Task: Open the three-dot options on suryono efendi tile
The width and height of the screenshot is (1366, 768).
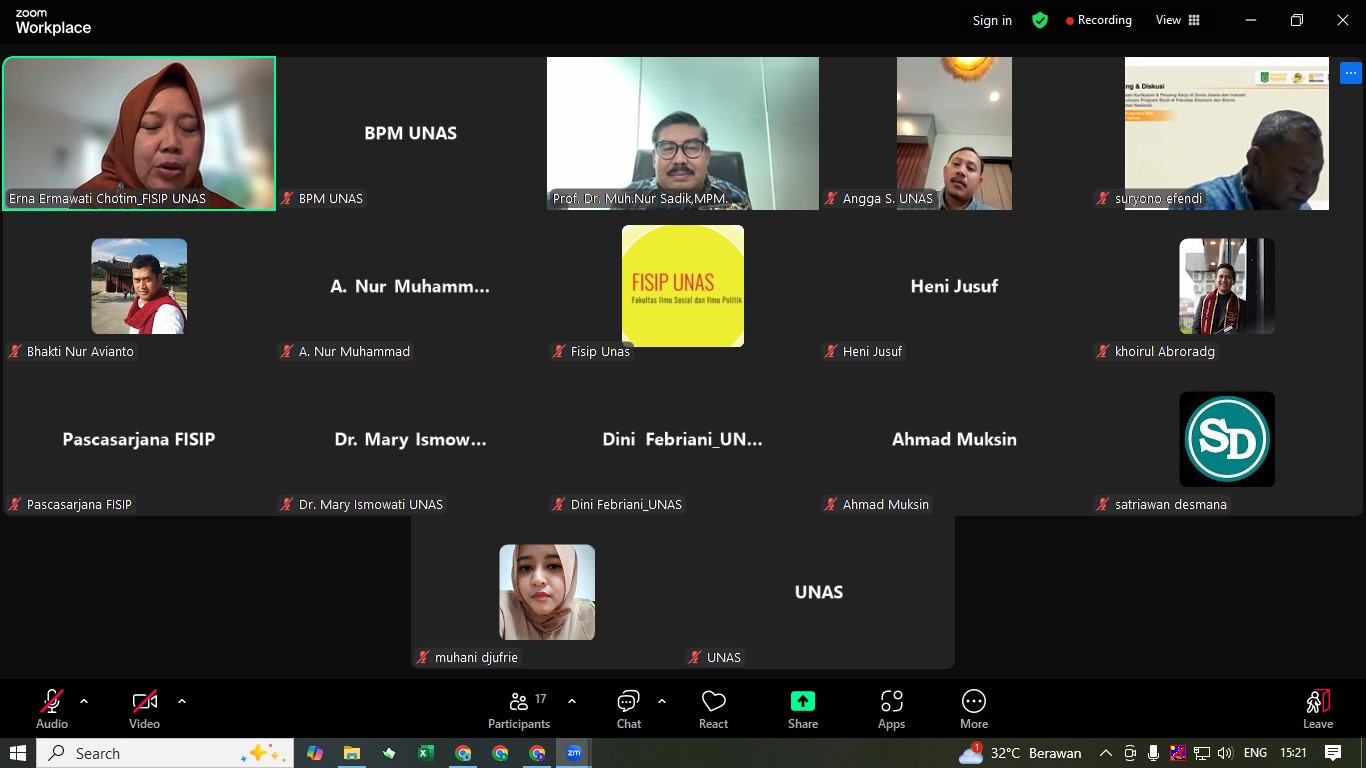Action: tap(1350, 72)
